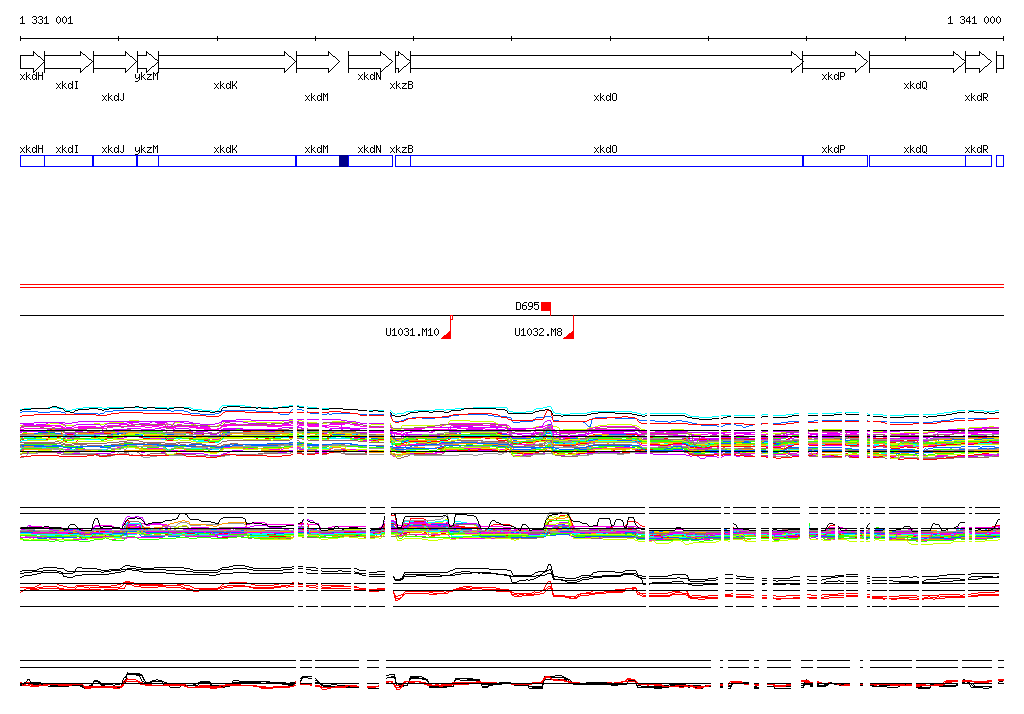Click the 'xkdK' label above the blue track

225,149
